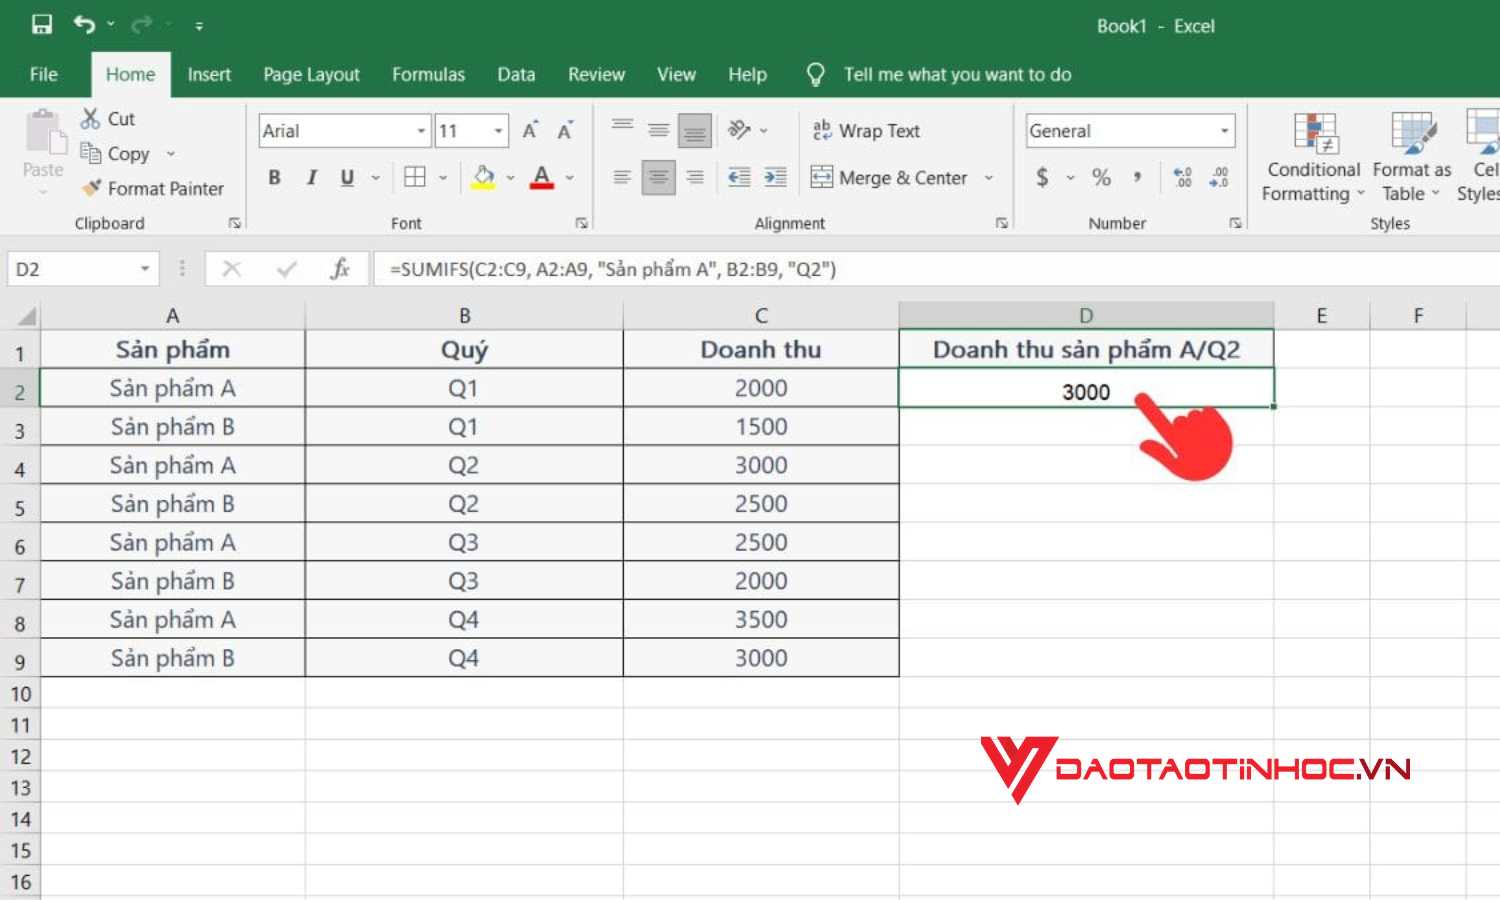Open the Page Layout tab

[x=311, y=74]
